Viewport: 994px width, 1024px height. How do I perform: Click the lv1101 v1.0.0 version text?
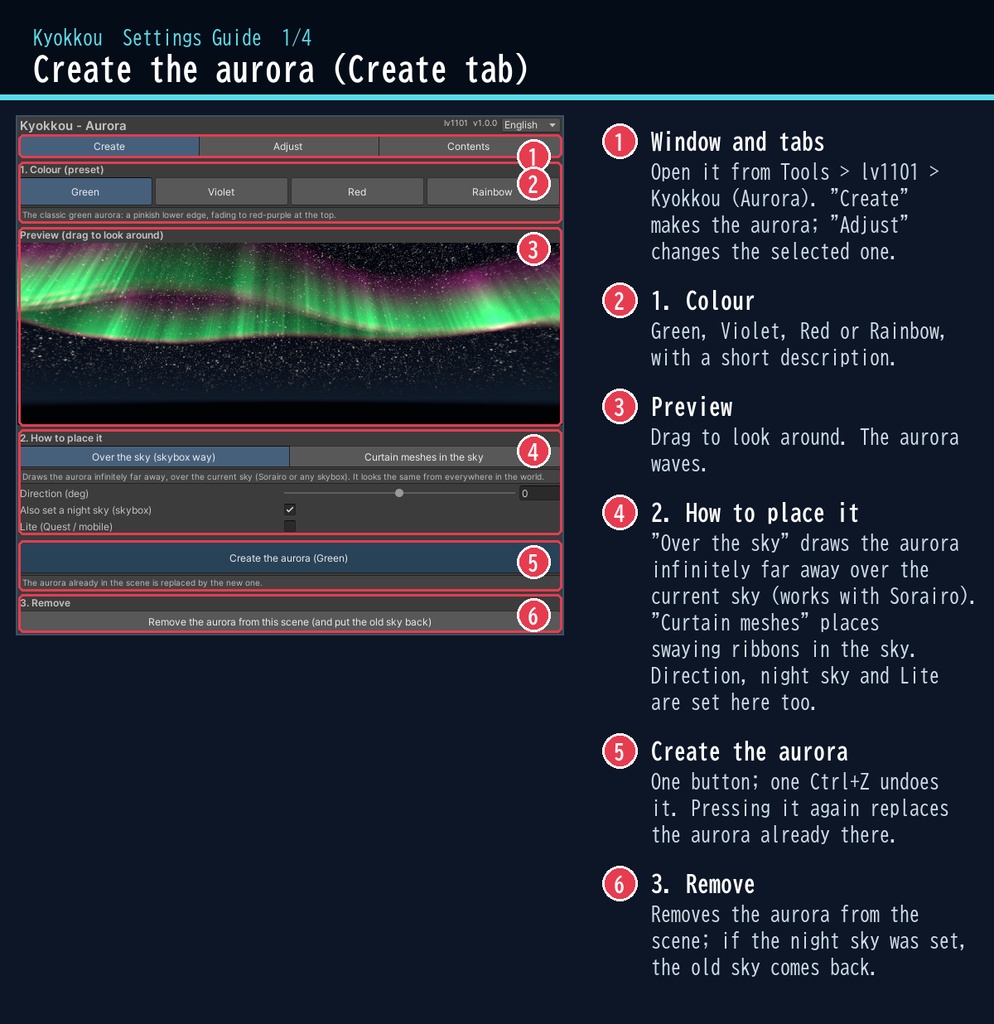pyautogui.click(x=470, y=123)
